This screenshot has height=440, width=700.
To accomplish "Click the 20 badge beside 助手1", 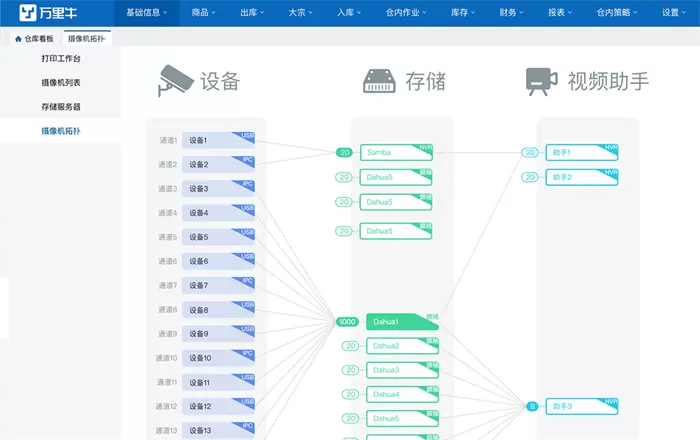I will pyautogui.click(x=530, y=153).
